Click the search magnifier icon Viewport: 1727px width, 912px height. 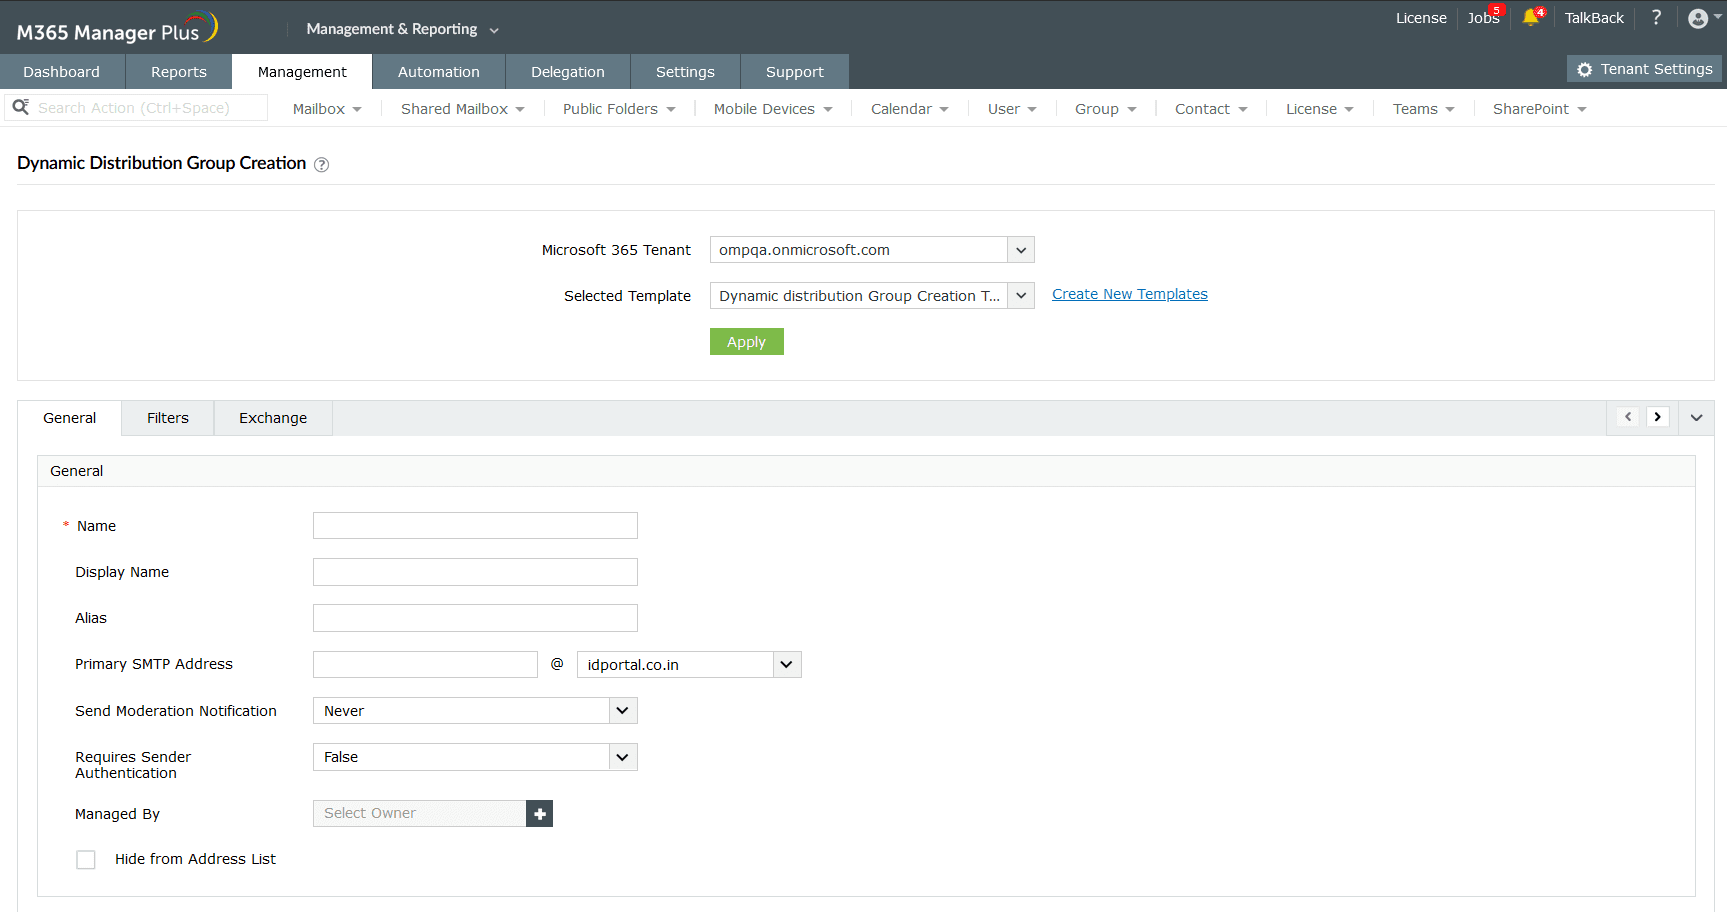click(20, 107)
